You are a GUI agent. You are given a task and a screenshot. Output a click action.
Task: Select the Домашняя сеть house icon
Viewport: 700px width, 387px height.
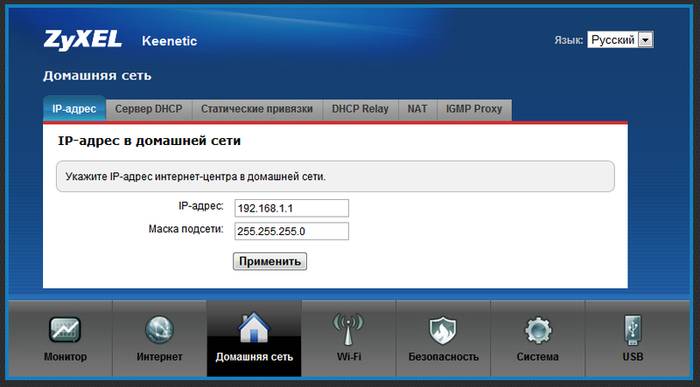point(254,328)
